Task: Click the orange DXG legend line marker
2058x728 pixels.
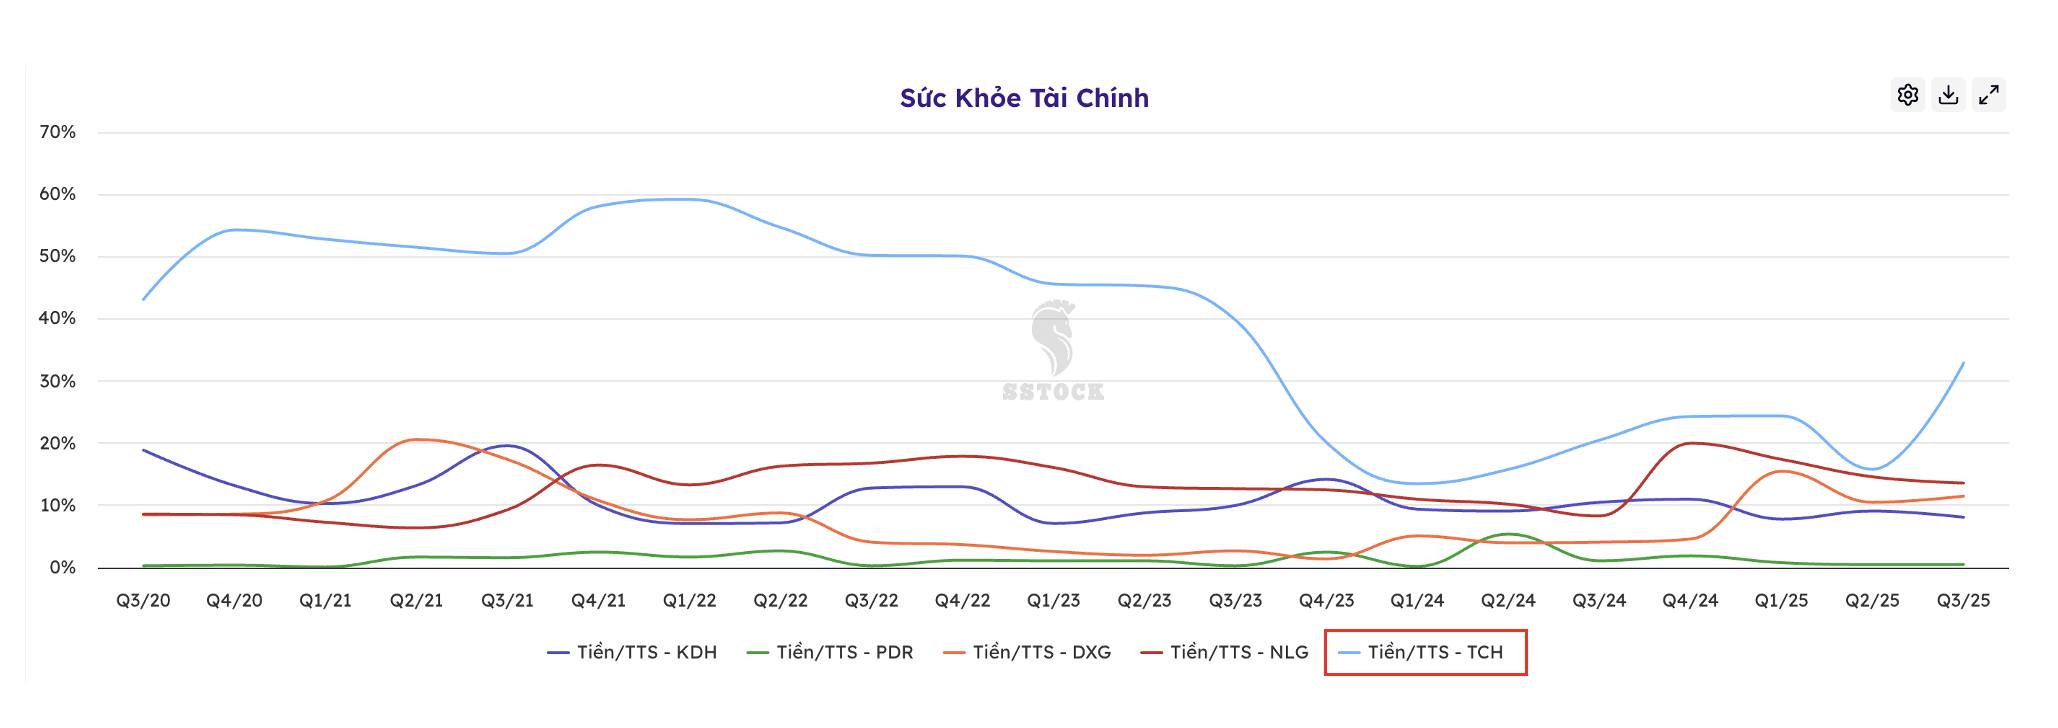Action: coord(954,653)
